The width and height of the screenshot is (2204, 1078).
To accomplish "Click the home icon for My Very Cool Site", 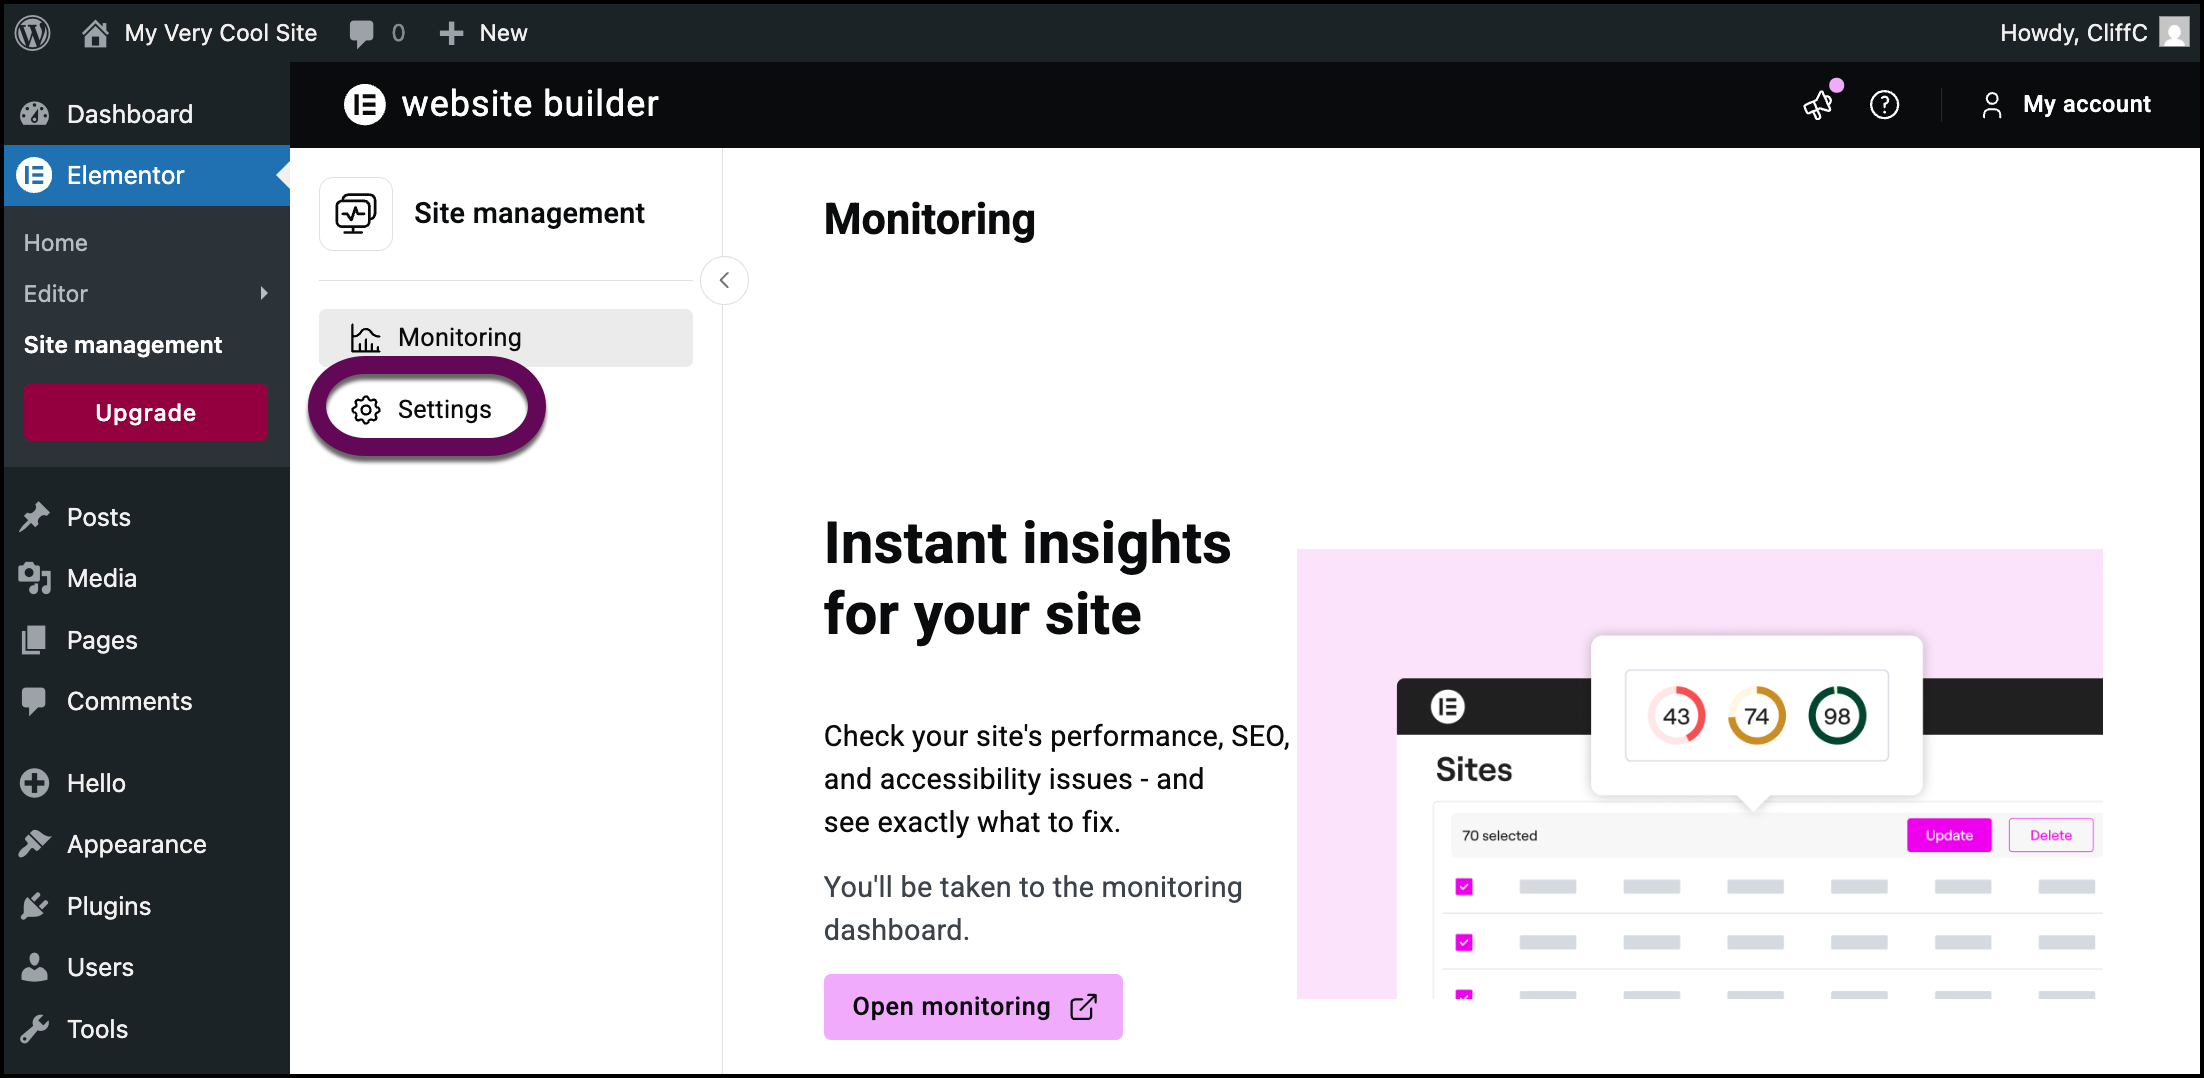I will click(95, 33).
